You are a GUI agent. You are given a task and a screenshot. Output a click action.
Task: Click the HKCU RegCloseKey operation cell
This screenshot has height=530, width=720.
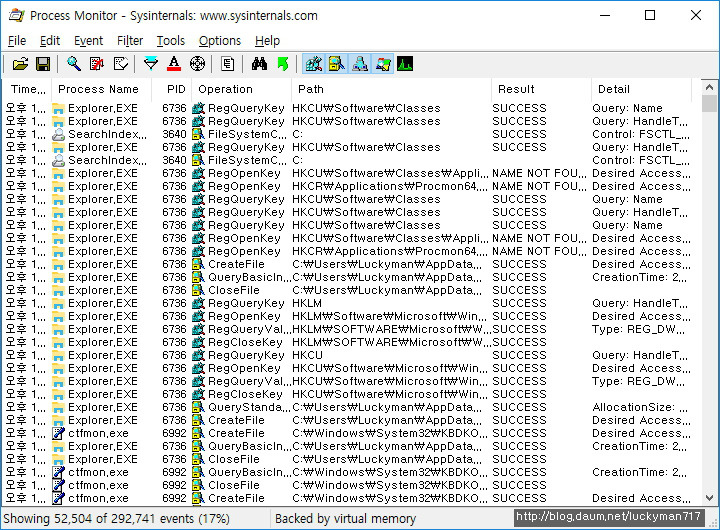(245, 394)
